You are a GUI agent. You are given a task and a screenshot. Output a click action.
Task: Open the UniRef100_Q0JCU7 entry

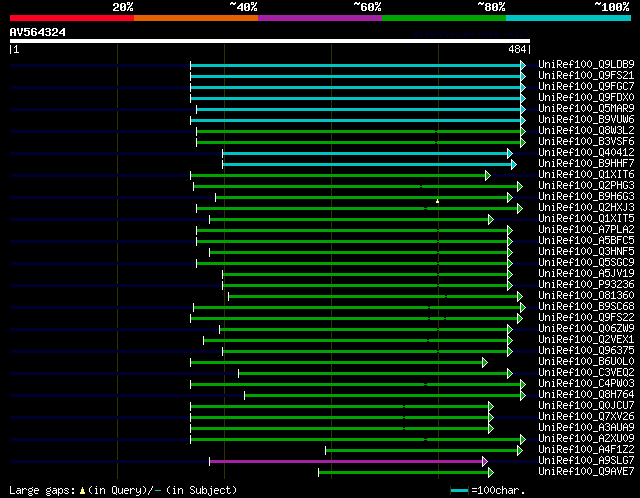pyautogui.click(x=586, y=406)
